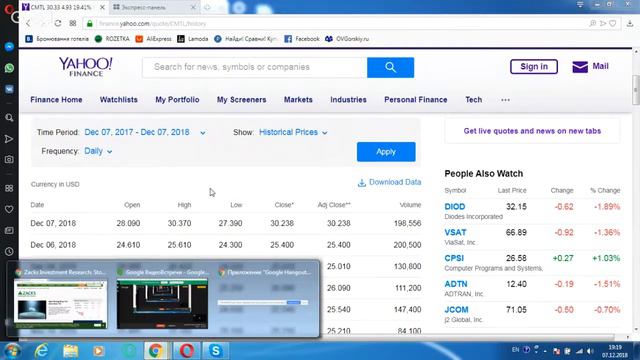Screen dimensions: 640x360
Task: Open Markets menu item
Action: click(x=298, y=100)
